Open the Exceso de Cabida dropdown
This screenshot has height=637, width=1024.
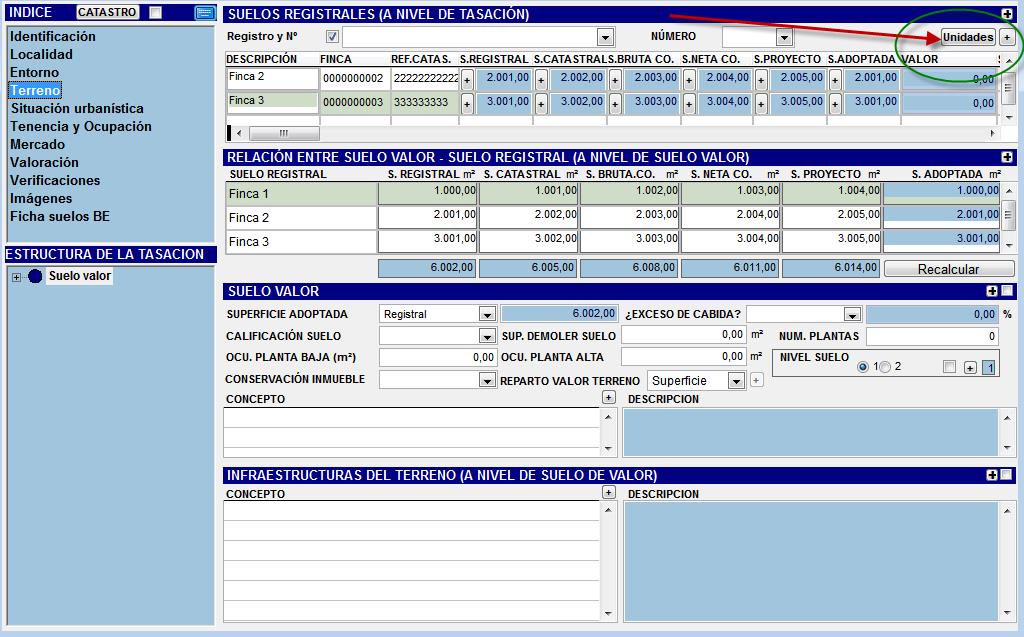tap(852, 315)
